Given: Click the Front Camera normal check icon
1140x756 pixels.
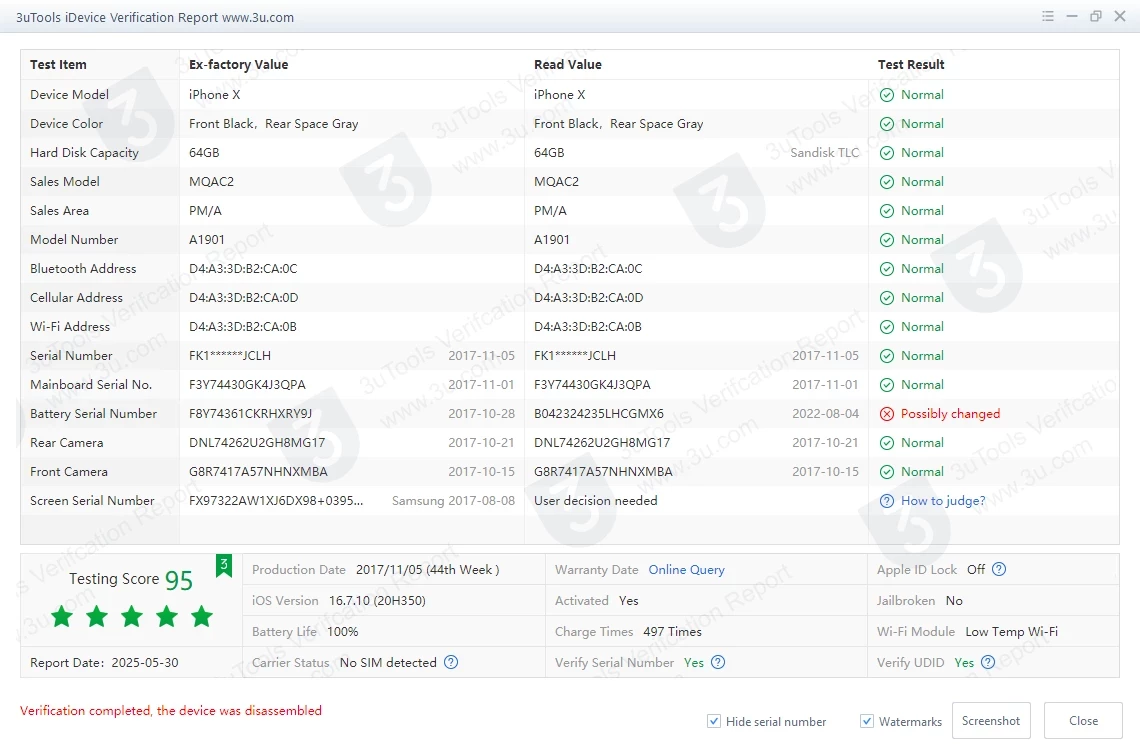Looking at the screenshot, I should coord(887,472).
